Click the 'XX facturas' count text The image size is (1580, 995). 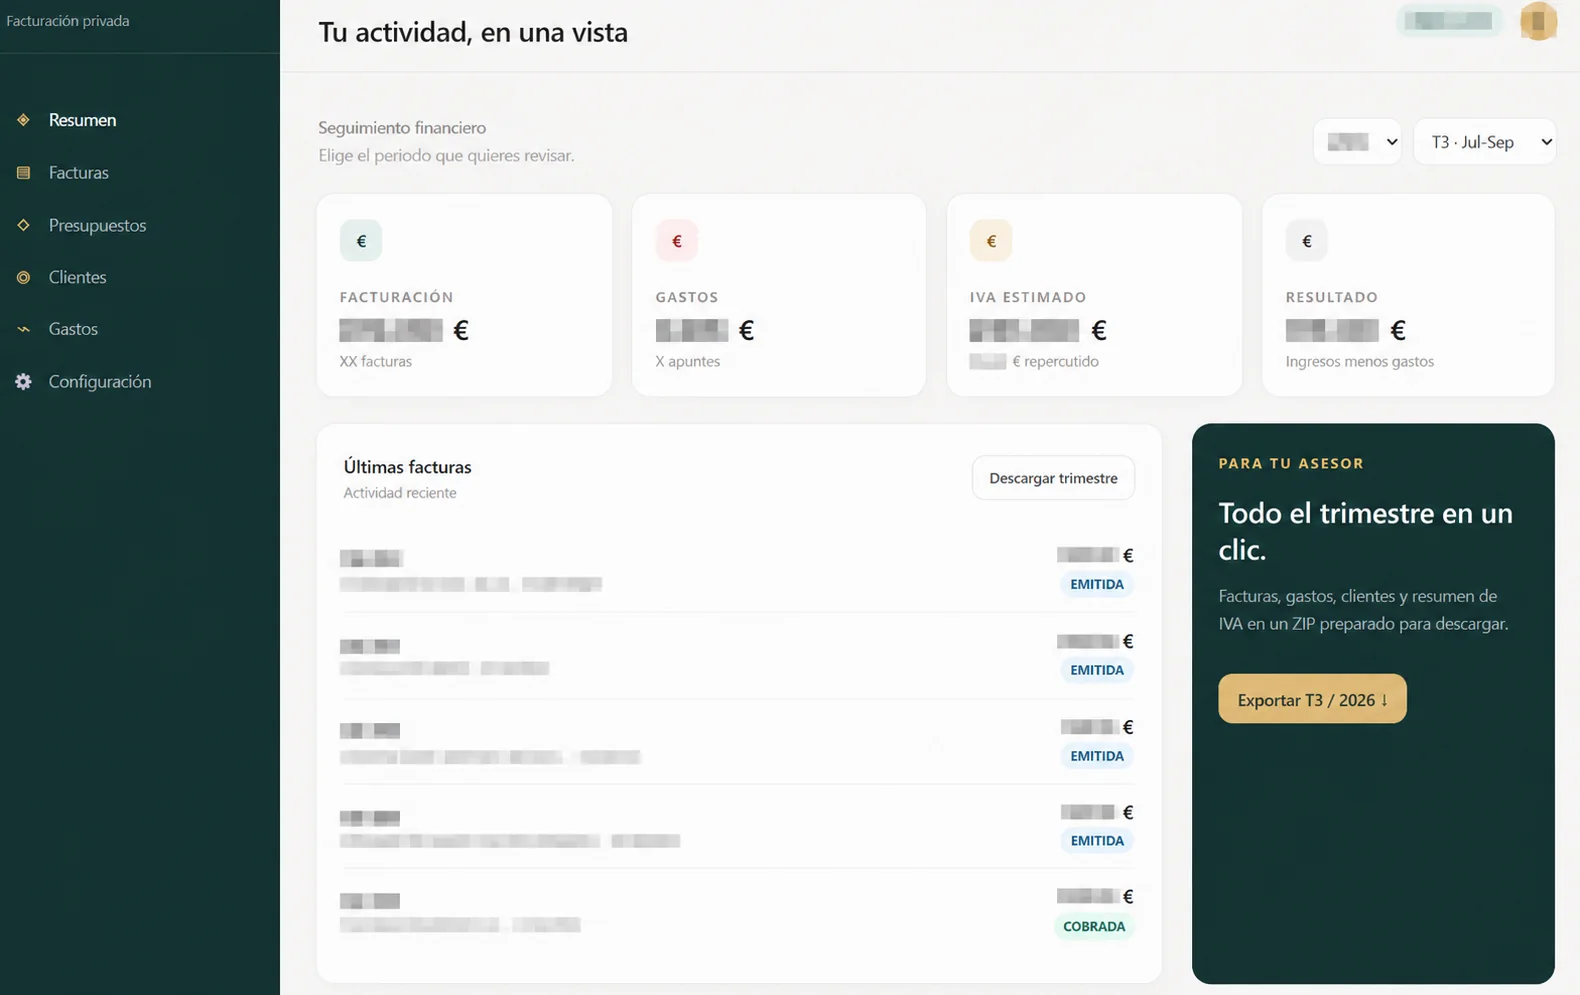[x=375, y=361]
